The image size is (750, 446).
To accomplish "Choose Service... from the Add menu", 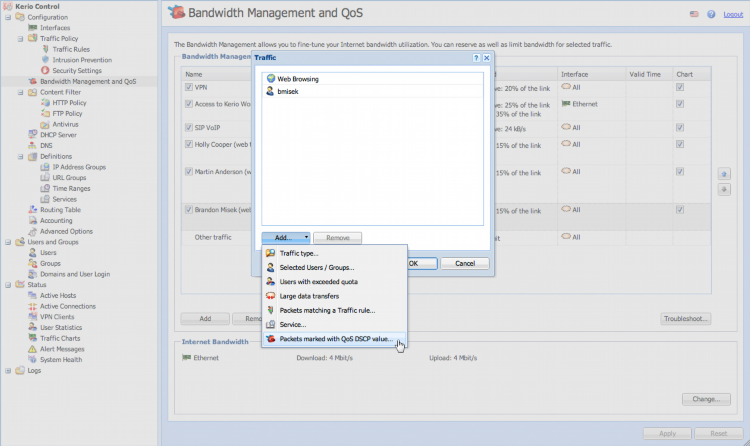I will 335,324.
